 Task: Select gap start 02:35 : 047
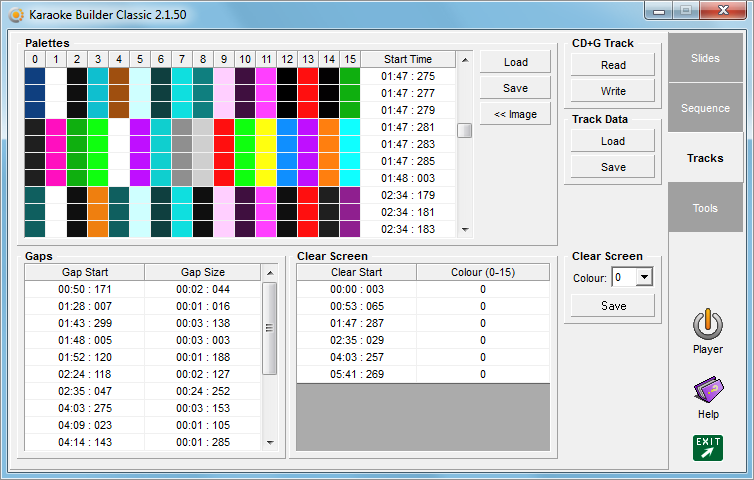click(85, 391)
